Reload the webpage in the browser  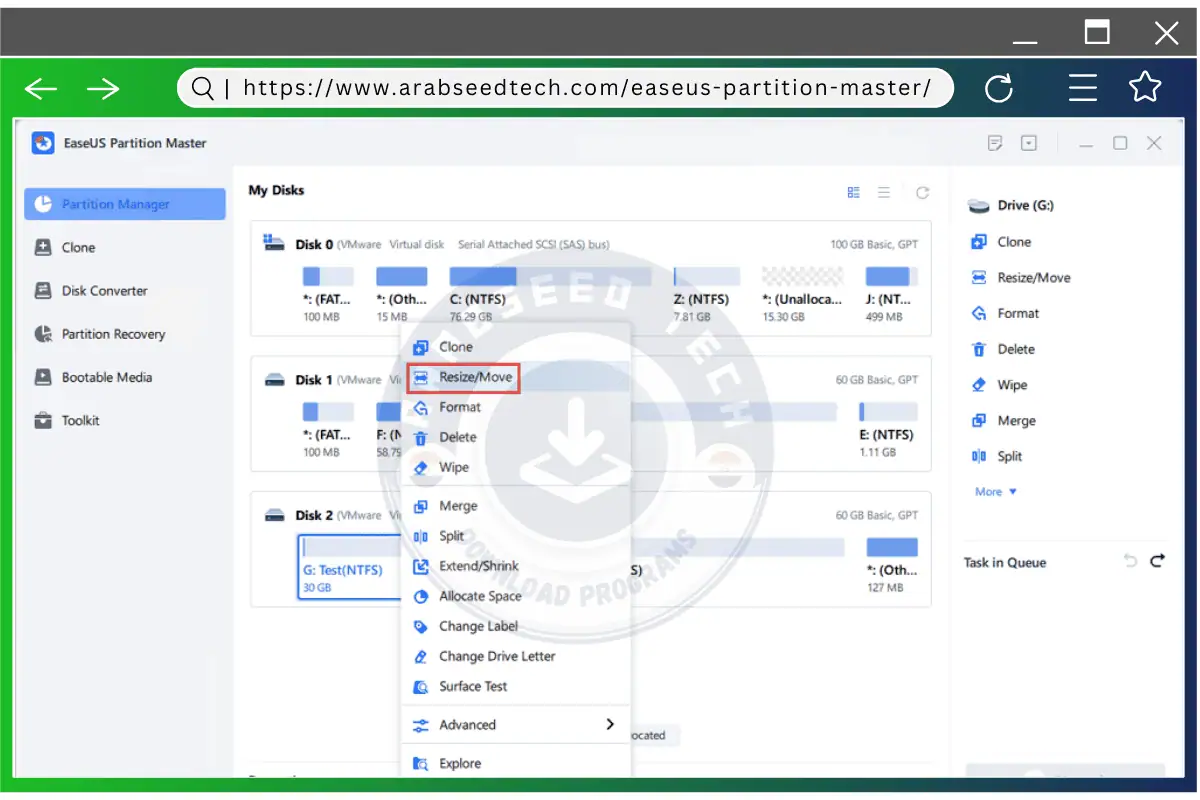[x=999, y=88]
